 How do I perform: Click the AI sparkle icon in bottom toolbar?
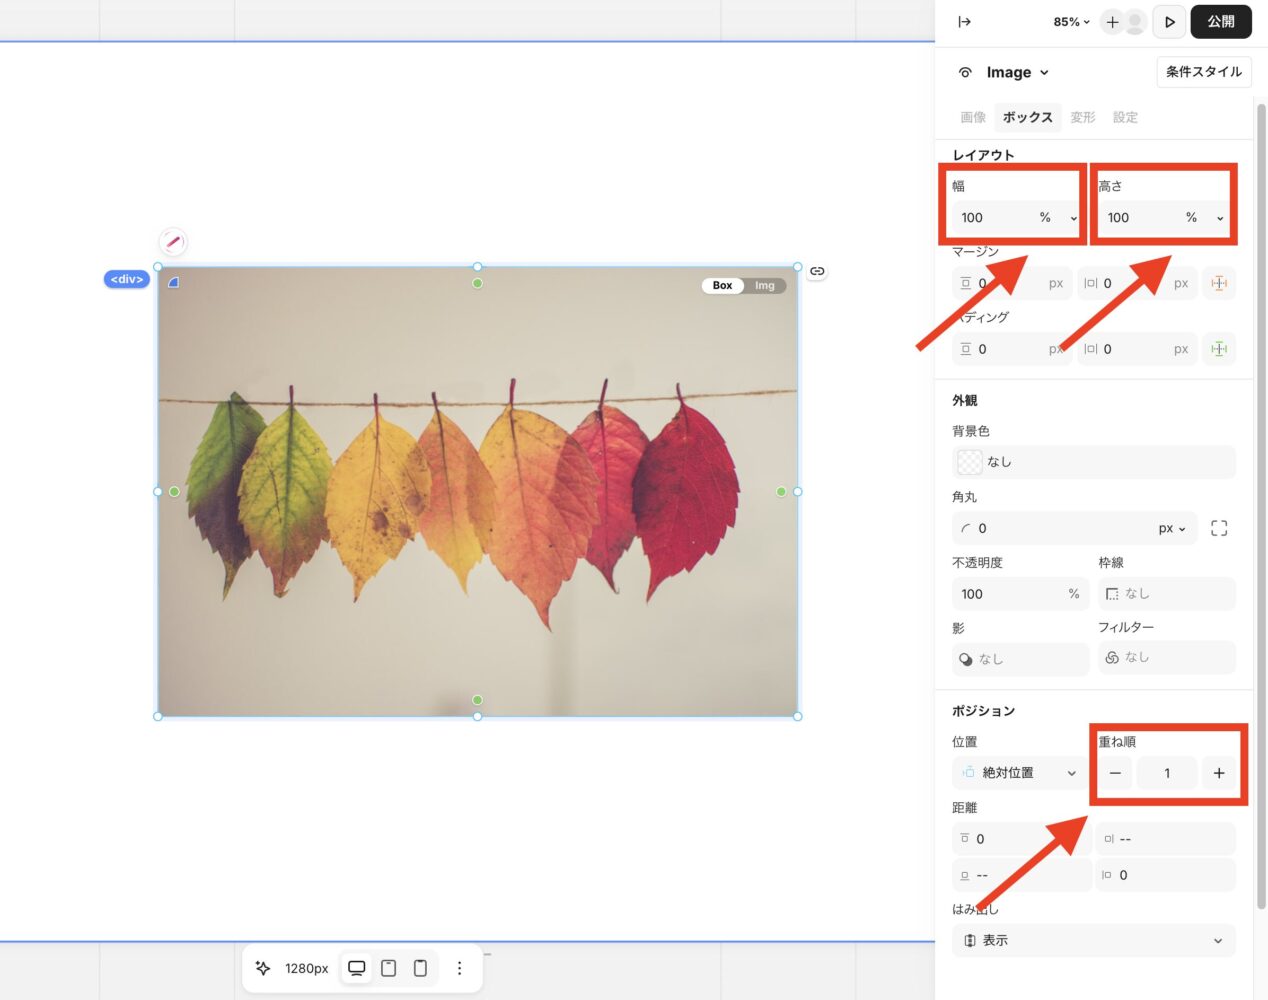tap(263, 968)
